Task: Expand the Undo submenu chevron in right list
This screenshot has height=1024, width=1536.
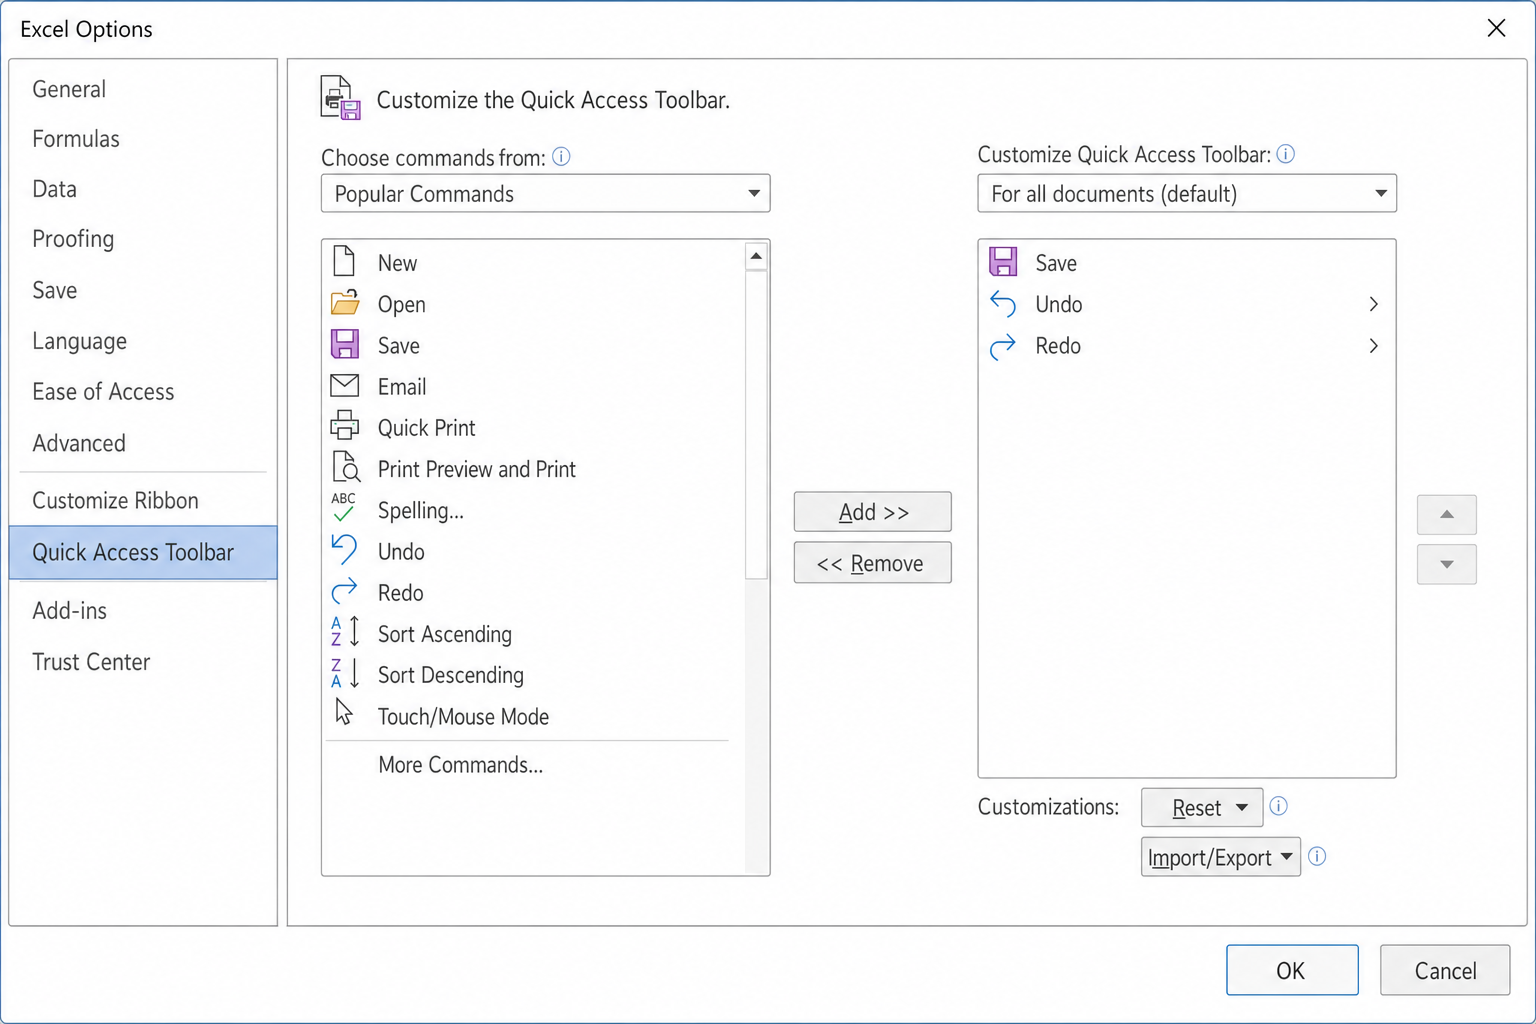Action: [1373, 304]
